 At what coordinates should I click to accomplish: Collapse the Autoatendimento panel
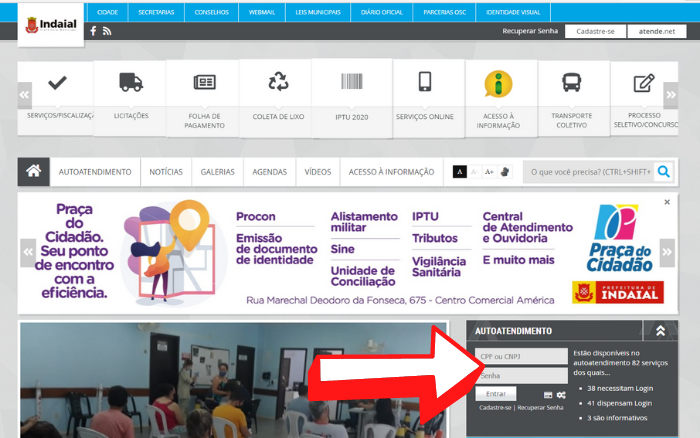point(660,330)
